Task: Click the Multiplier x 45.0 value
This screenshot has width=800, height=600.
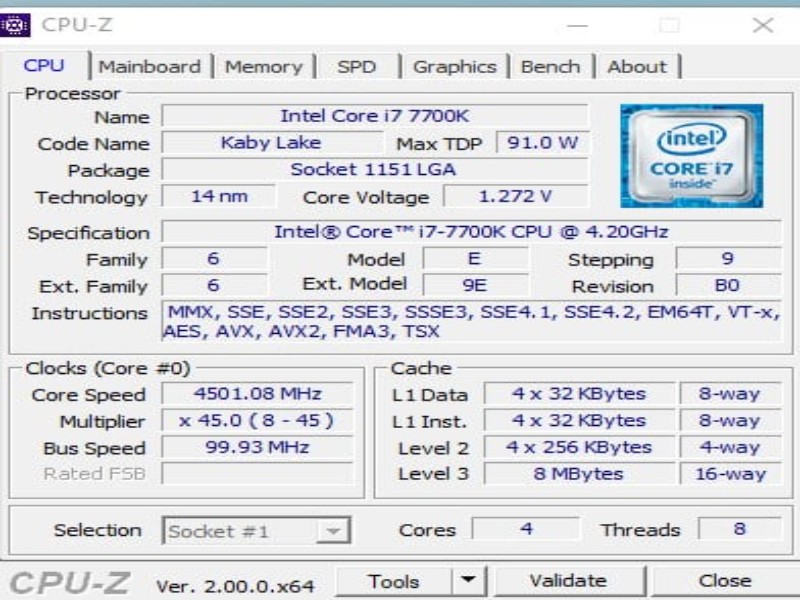Action: 257,420
